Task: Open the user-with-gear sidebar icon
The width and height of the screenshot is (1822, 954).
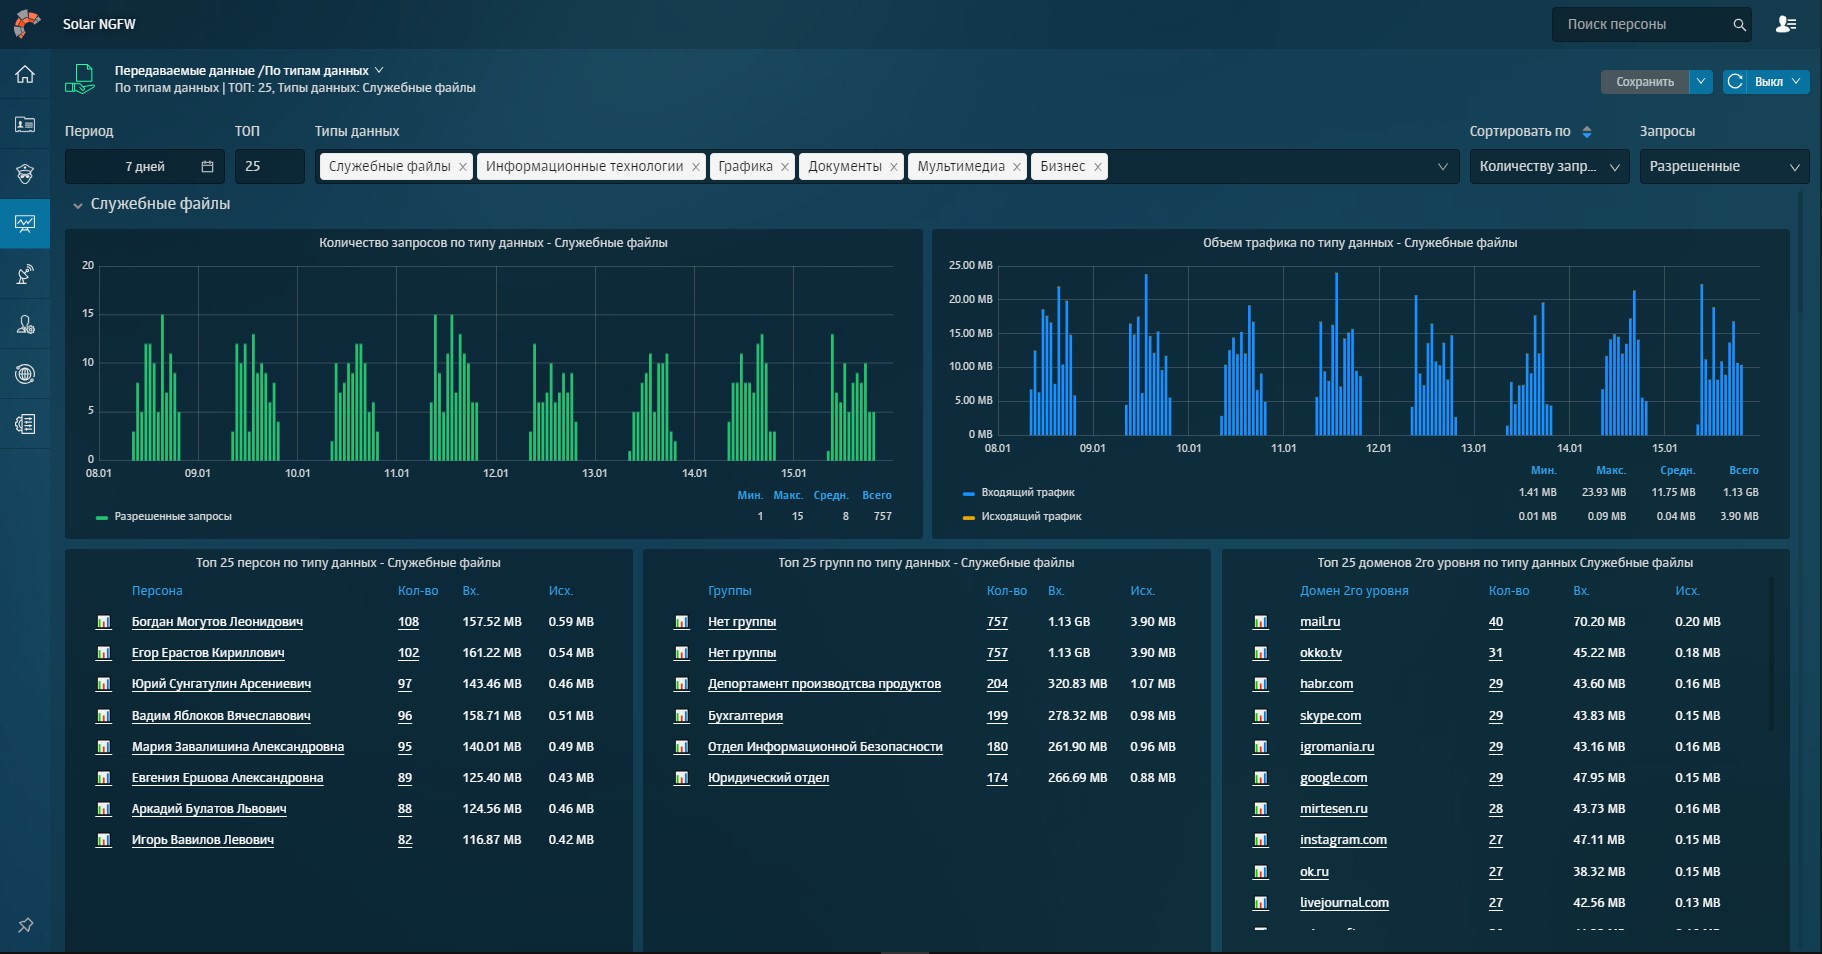Action: click(25, 324)
